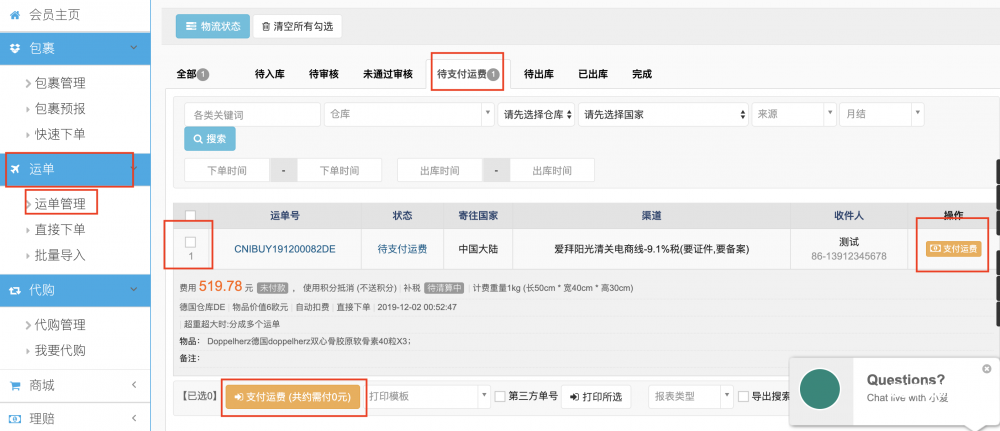Tick the checkbox for order row 1
Screen dimensions: 1000x431
pyautogui.click(x=190, y=242)
